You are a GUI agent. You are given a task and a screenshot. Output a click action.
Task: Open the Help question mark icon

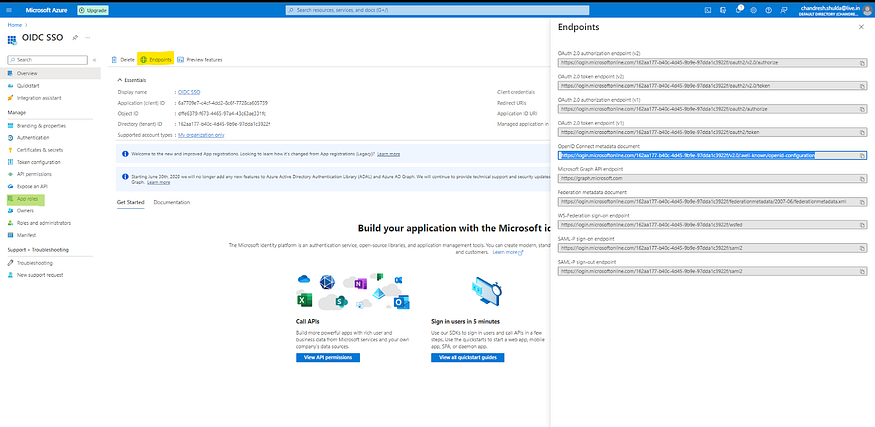click(768, 10)
